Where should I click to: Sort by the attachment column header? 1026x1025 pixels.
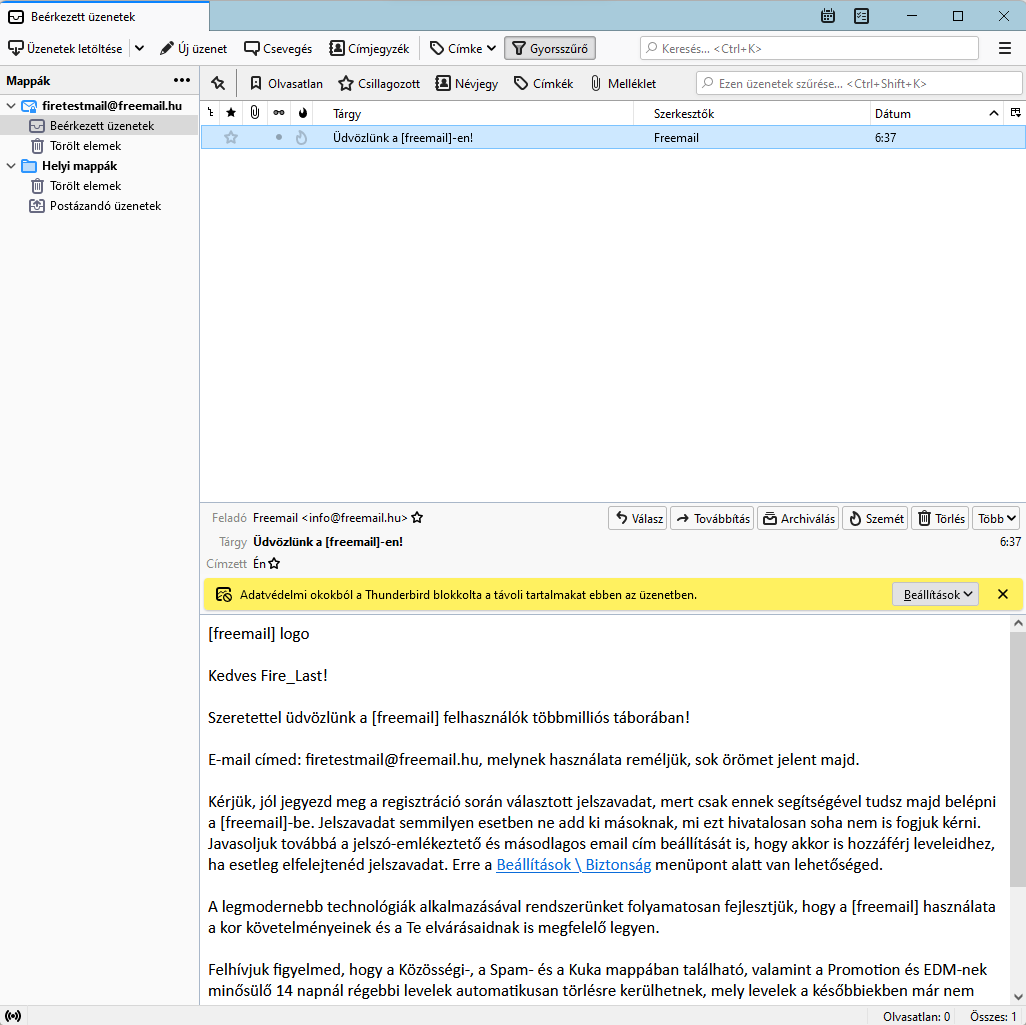tap(255, 113)
